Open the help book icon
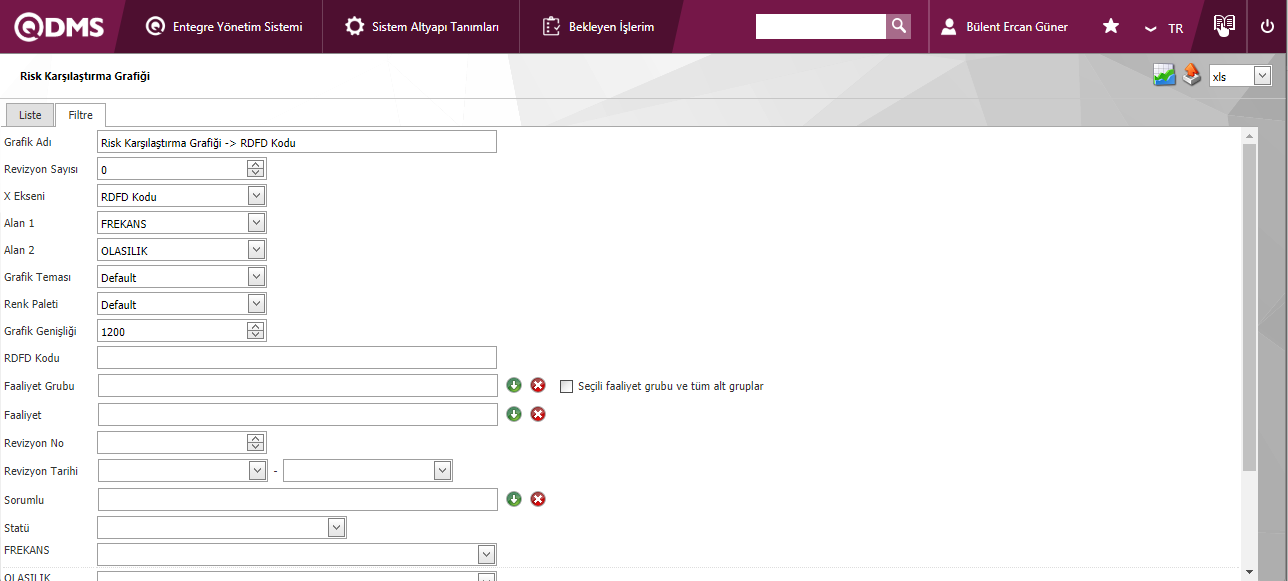Viewport: 1288px width, 581px height. 1224,26
